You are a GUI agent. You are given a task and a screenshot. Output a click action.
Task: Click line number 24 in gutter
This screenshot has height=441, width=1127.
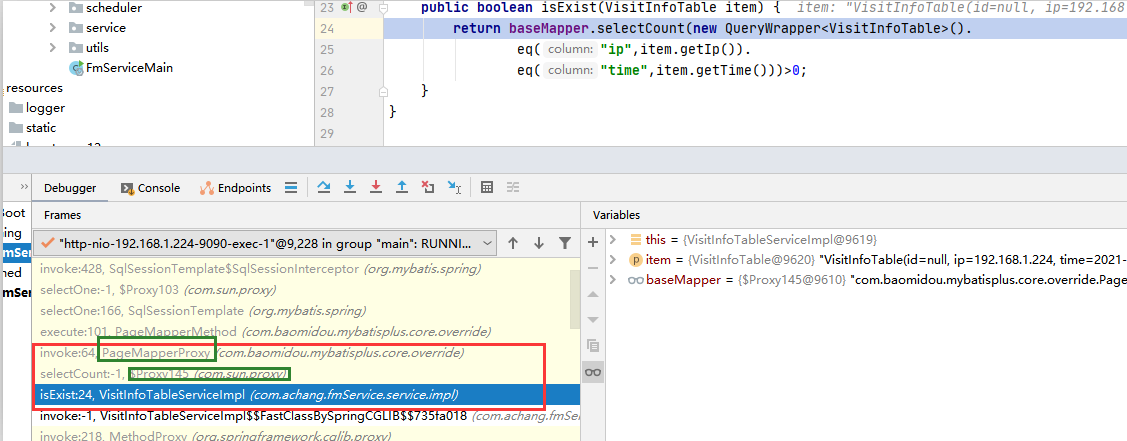click(327, 29)
